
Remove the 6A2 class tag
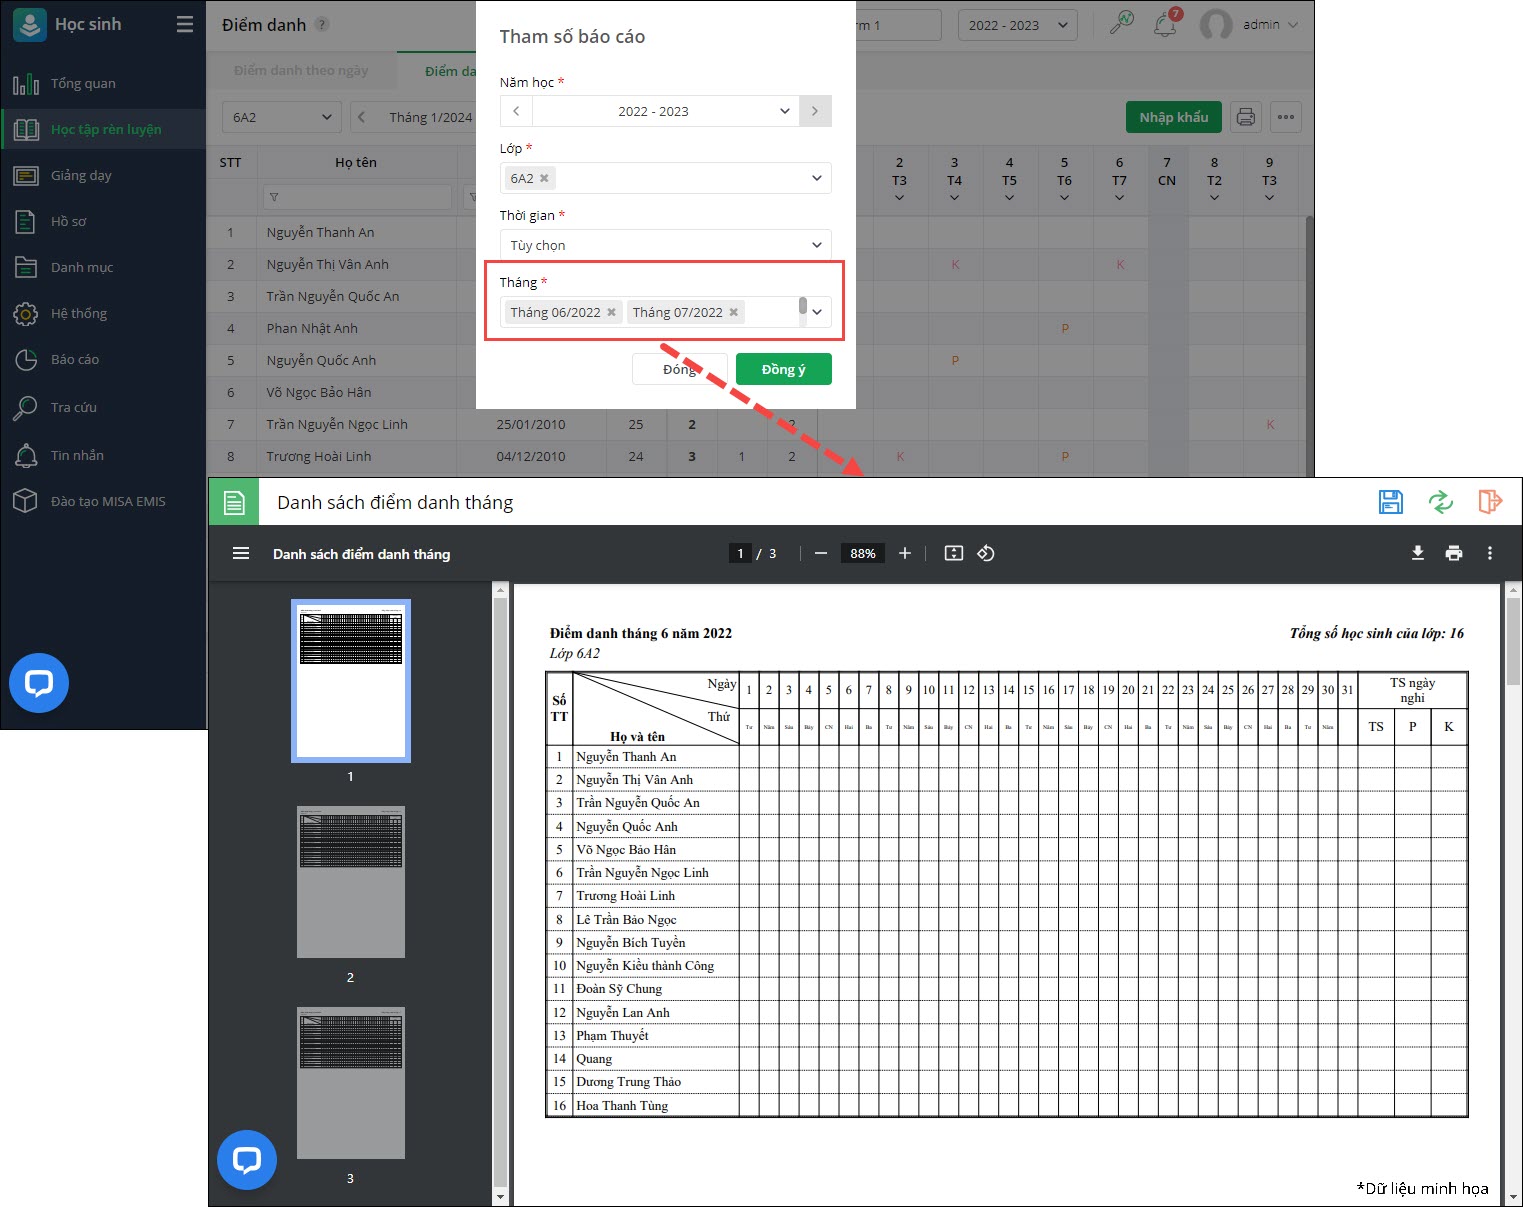pos(544,178)
